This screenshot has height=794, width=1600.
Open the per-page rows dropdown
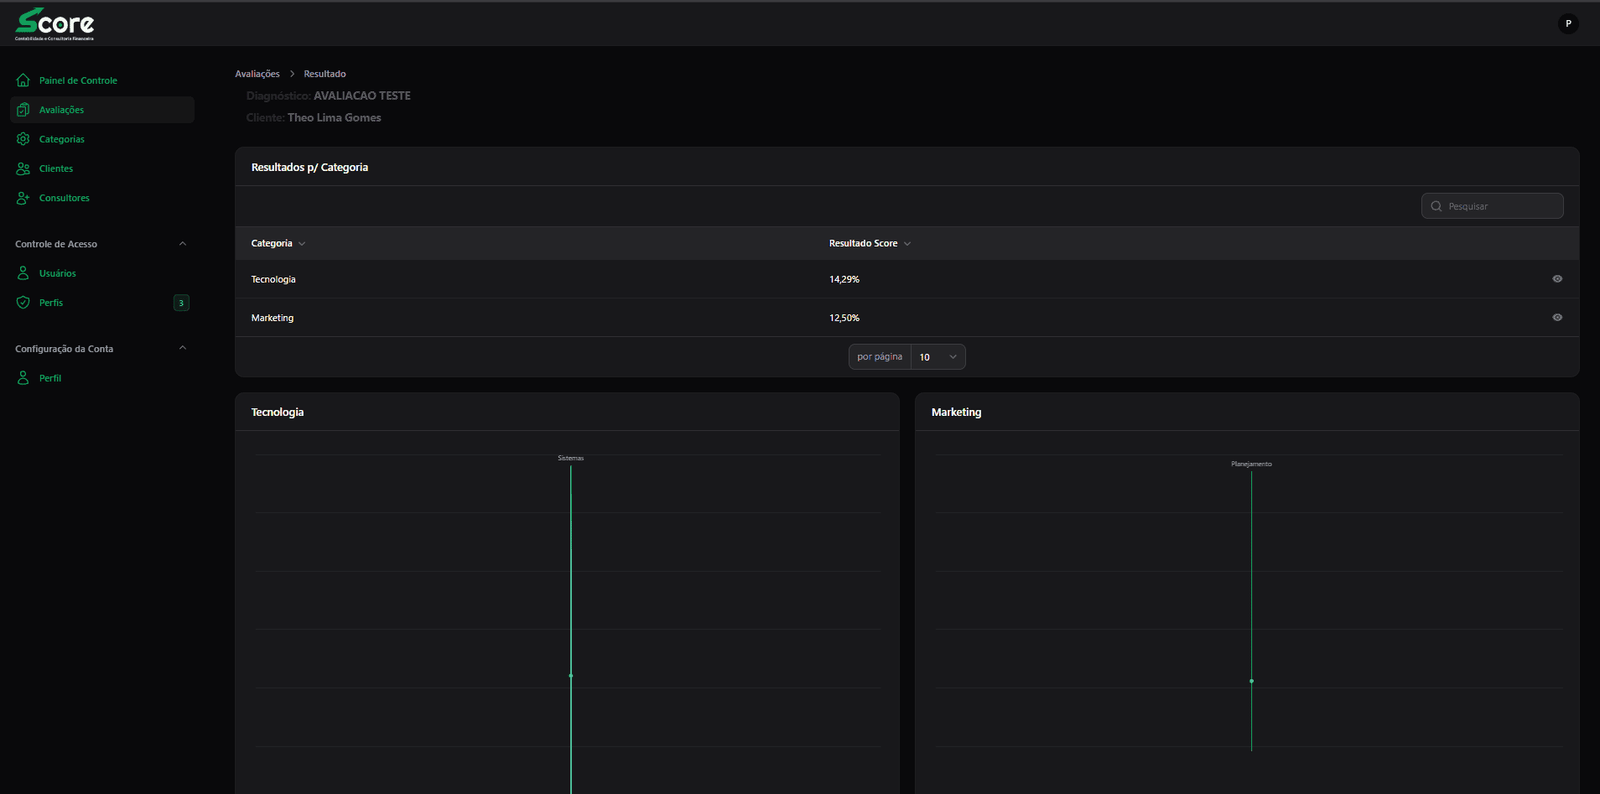click(x=938, y=357)
